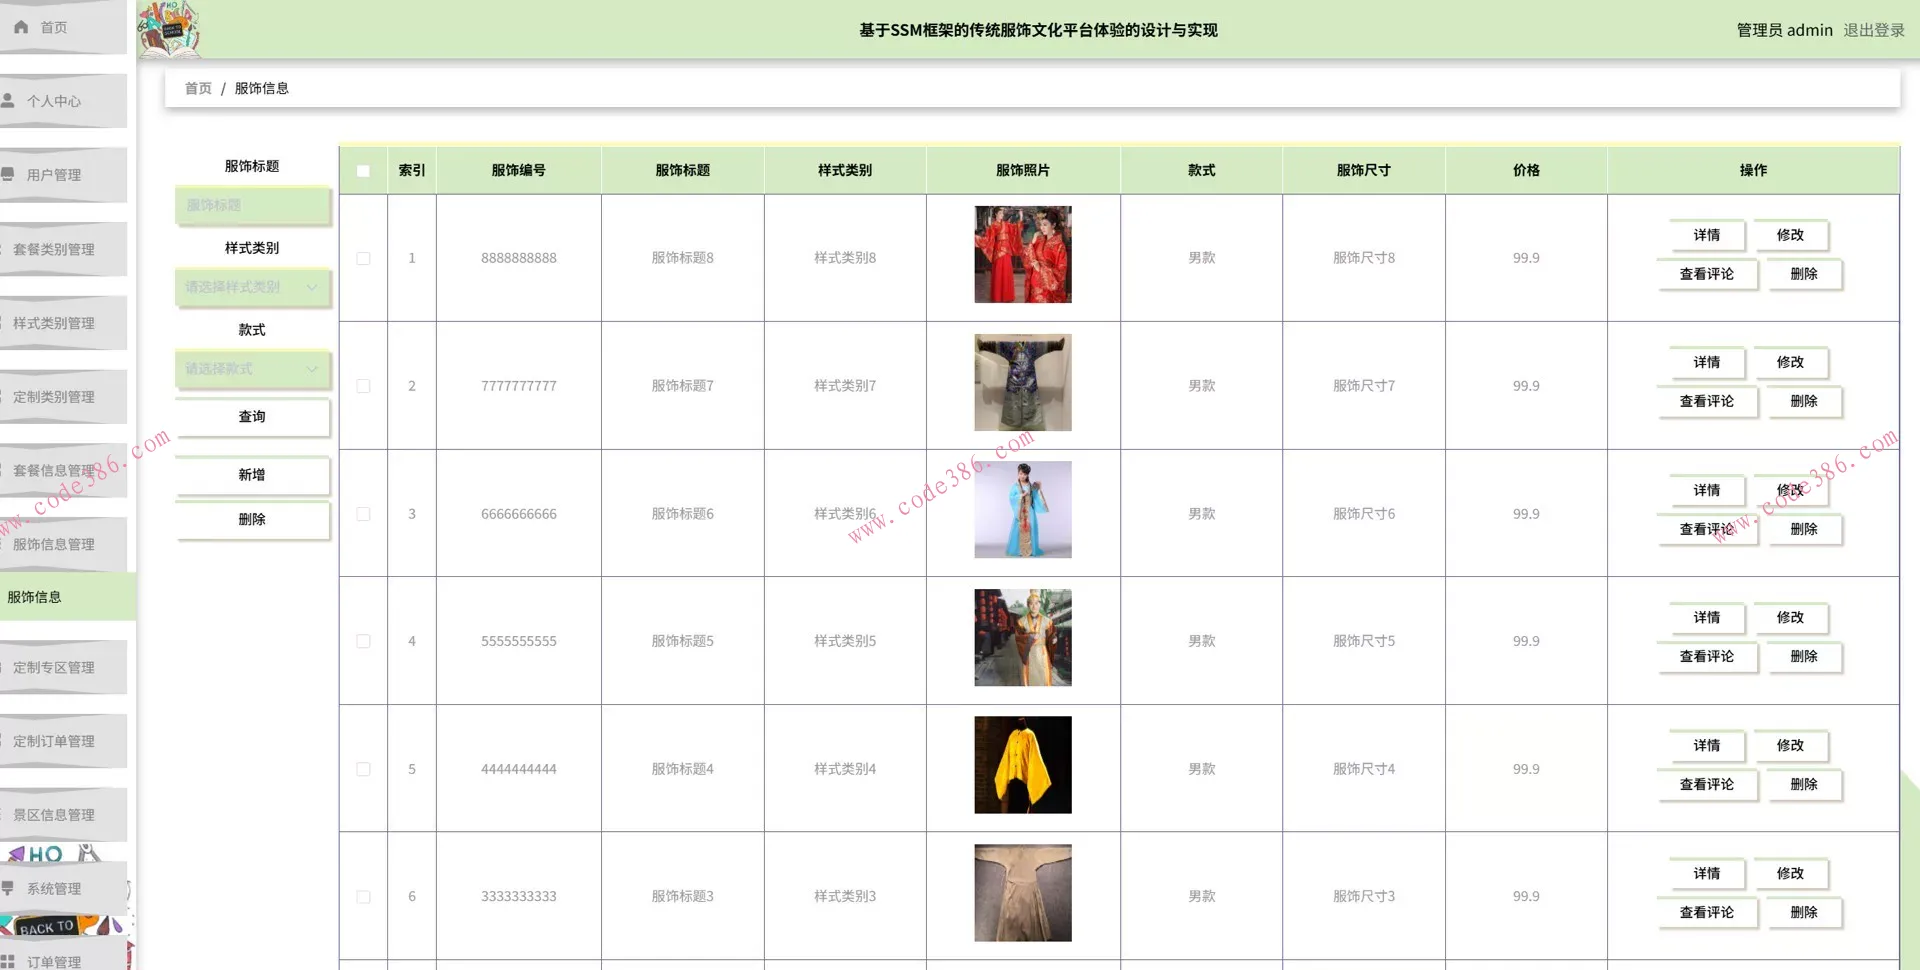Click 删除 for 服饰标题5 row
Image resolution: width=1920 pixels, height=970 pixels.
1804,656
